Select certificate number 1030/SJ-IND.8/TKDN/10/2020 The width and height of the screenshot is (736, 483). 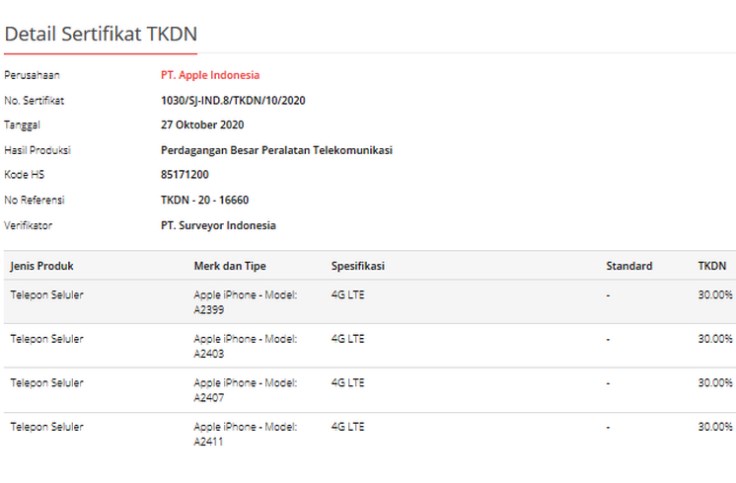click(233, 100)
